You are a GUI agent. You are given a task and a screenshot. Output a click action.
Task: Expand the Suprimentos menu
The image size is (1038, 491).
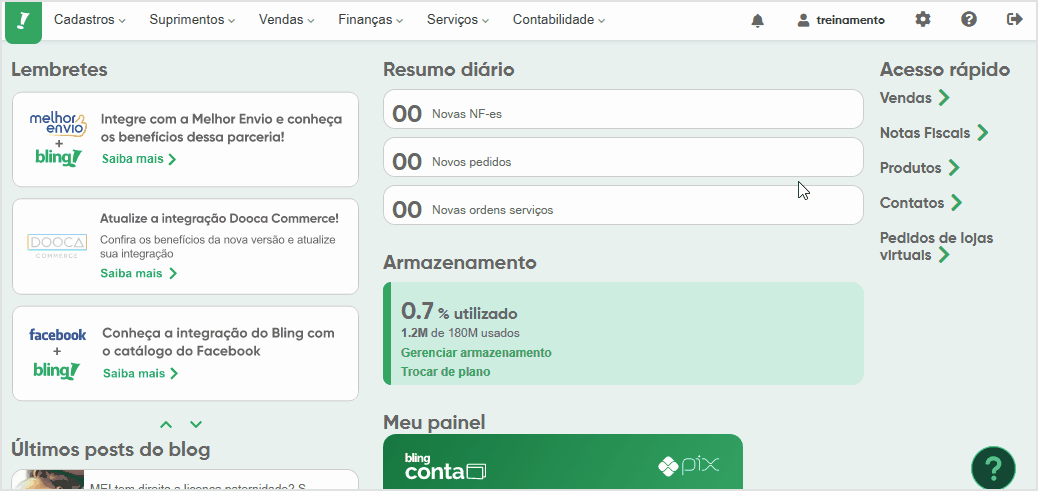(x=192, y=20)
